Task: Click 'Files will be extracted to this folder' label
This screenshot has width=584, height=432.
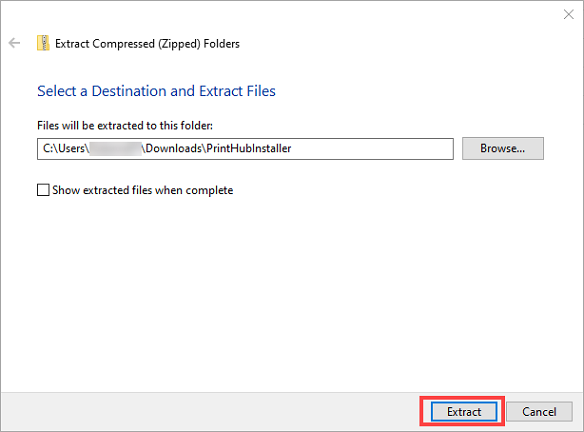Action: pyautogui.click(x=125, y=126)
